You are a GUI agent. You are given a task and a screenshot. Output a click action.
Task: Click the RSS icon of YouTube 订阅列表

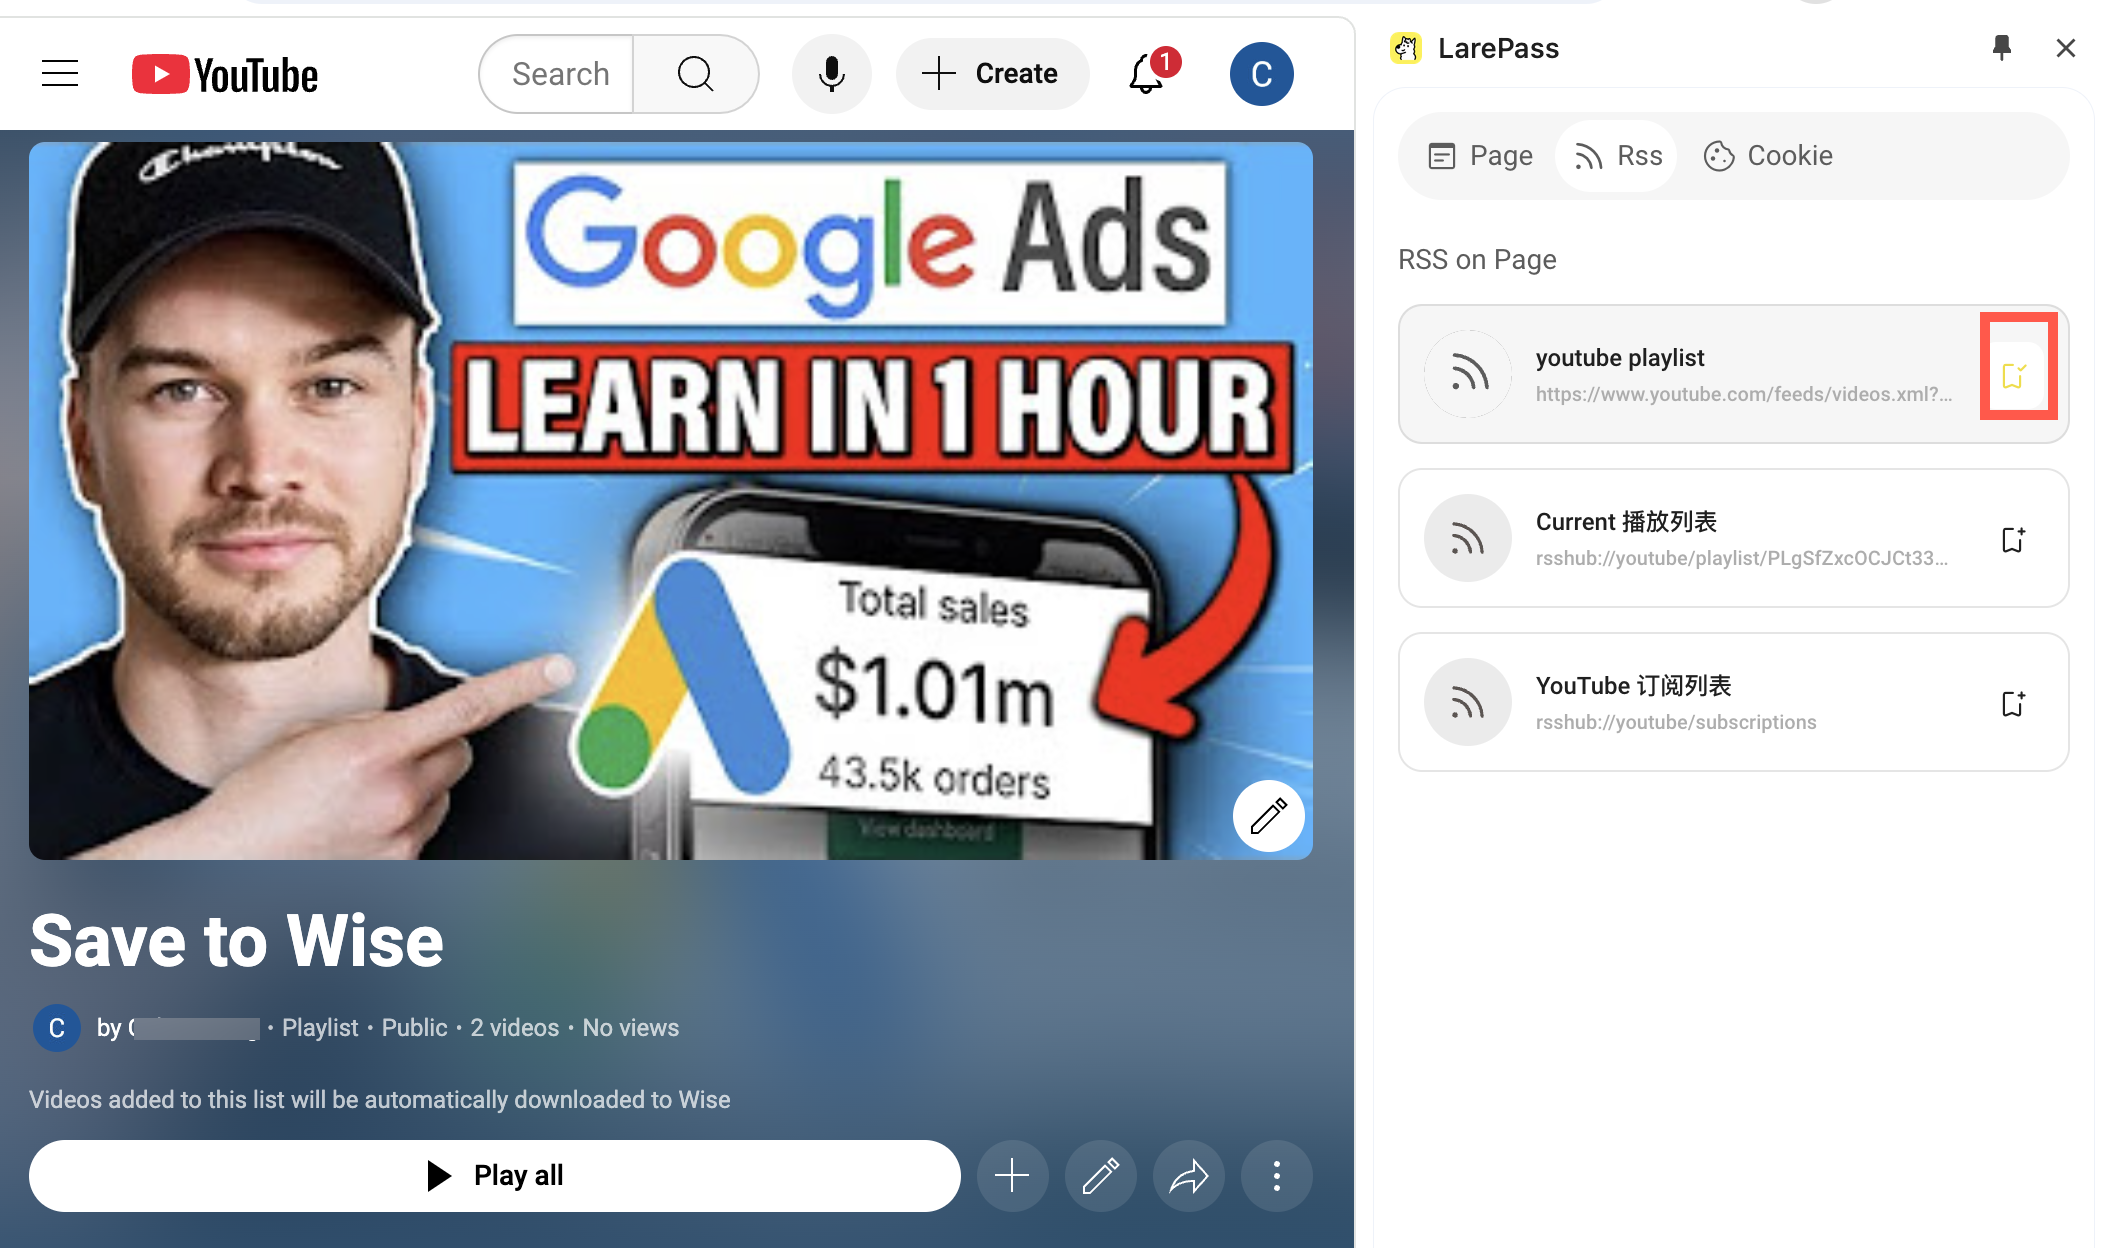[x=1468, y=702]
